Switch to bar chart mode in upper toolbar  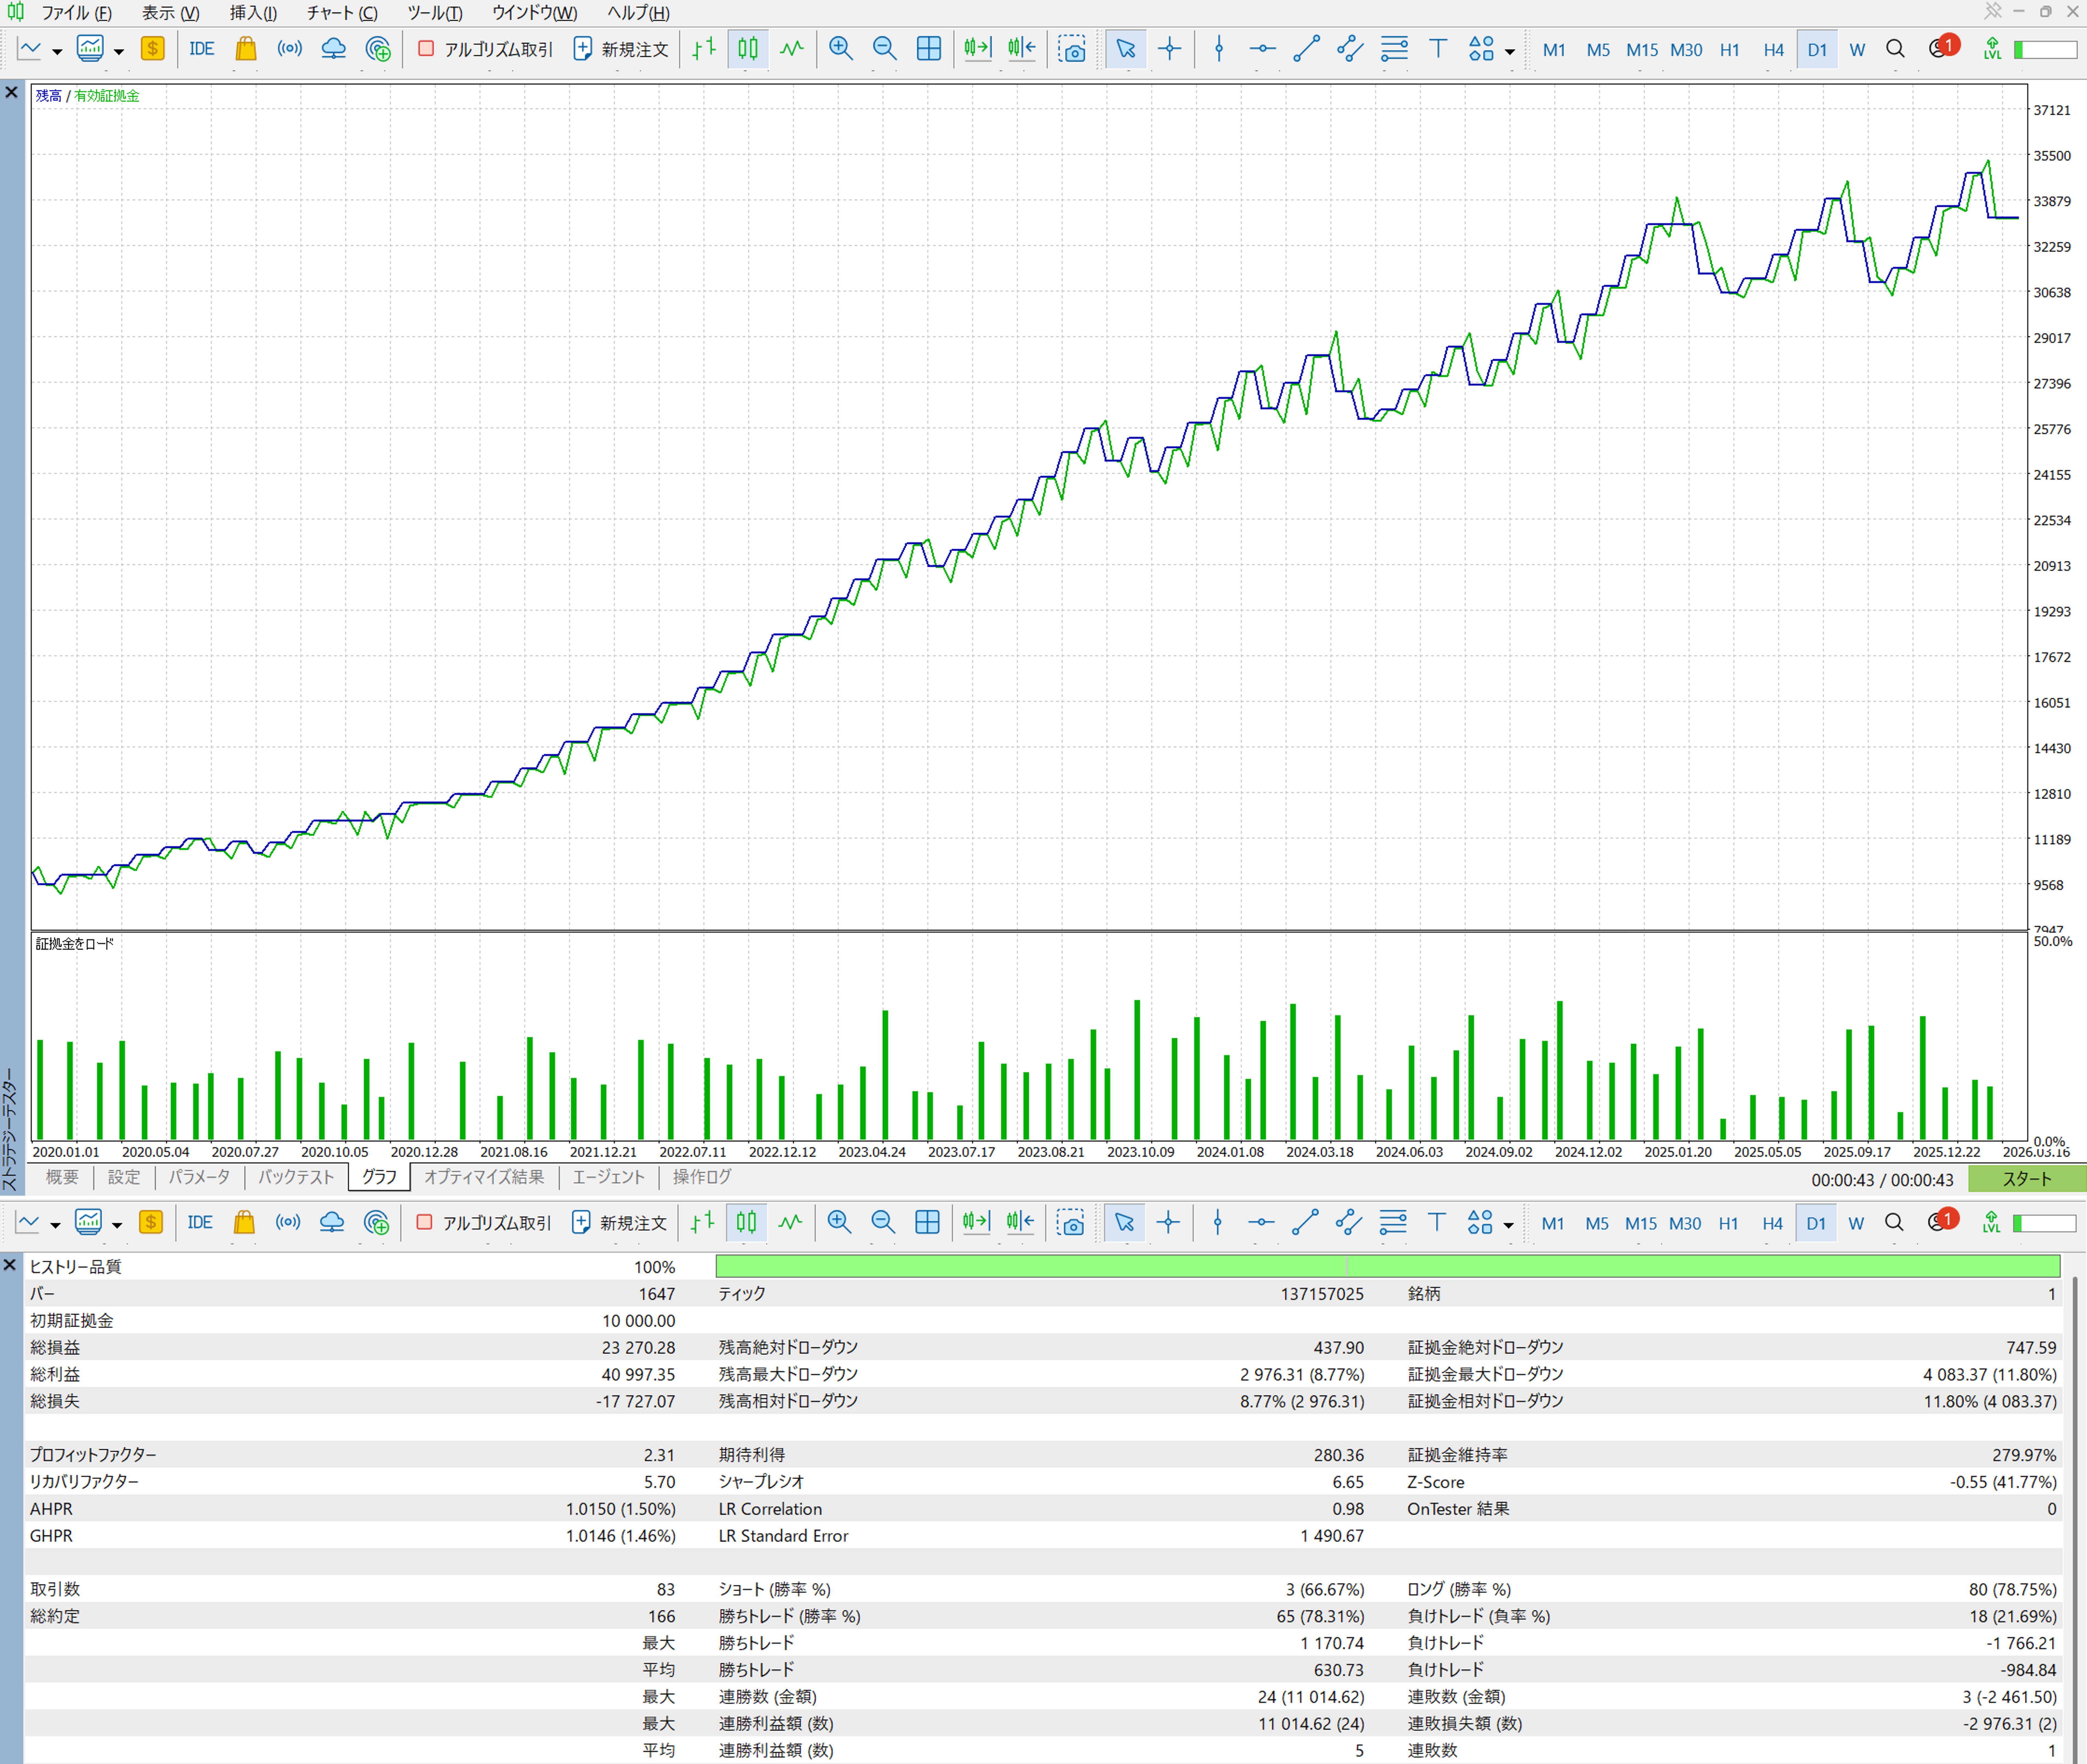pyautogui.click(x=704, y=49)
